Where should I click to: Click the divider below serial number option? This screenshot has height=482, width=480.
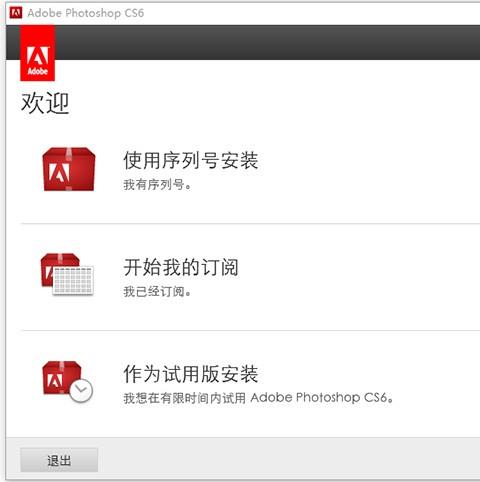click(x=250, y=224)
